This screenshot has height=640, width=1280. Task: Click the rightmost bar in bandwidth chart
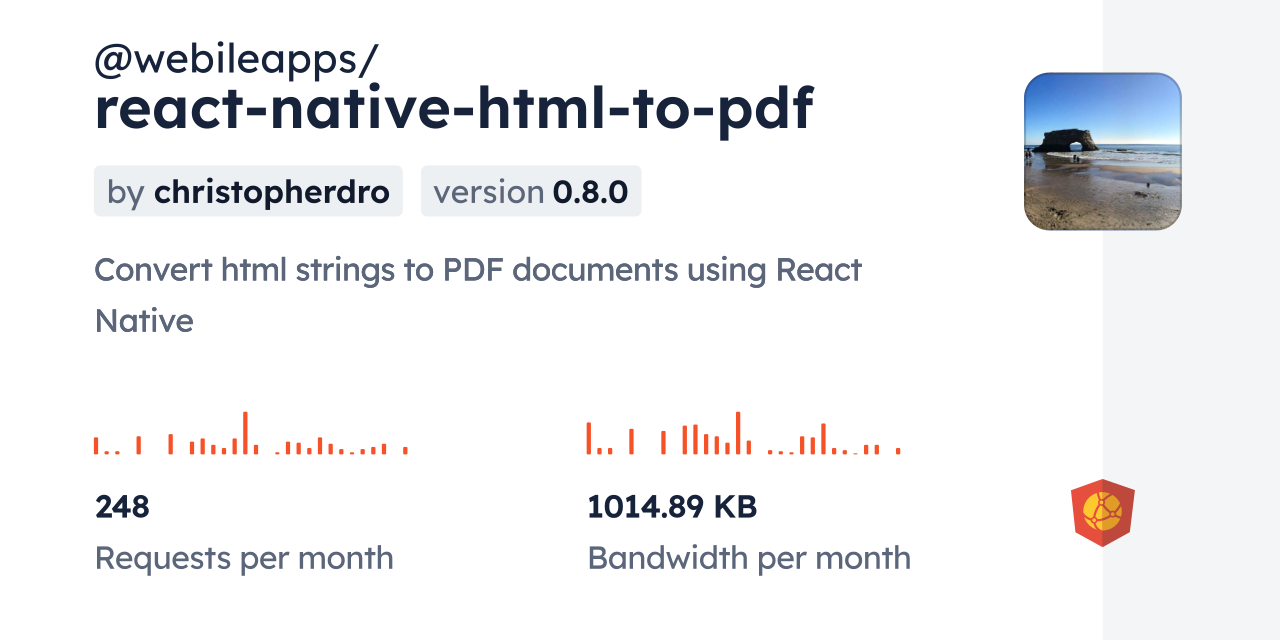898,451
